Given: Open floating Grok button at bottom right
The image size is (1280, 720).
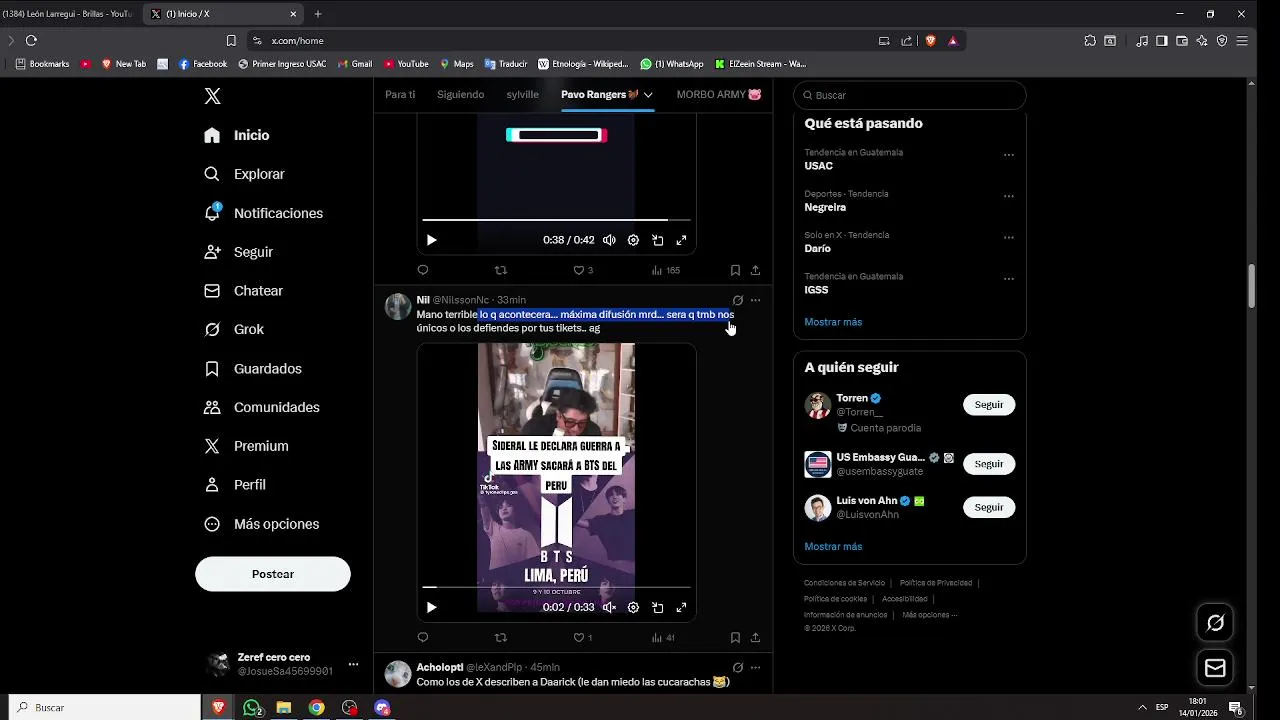Looking at the screenshot, I should coord(1215,623).
